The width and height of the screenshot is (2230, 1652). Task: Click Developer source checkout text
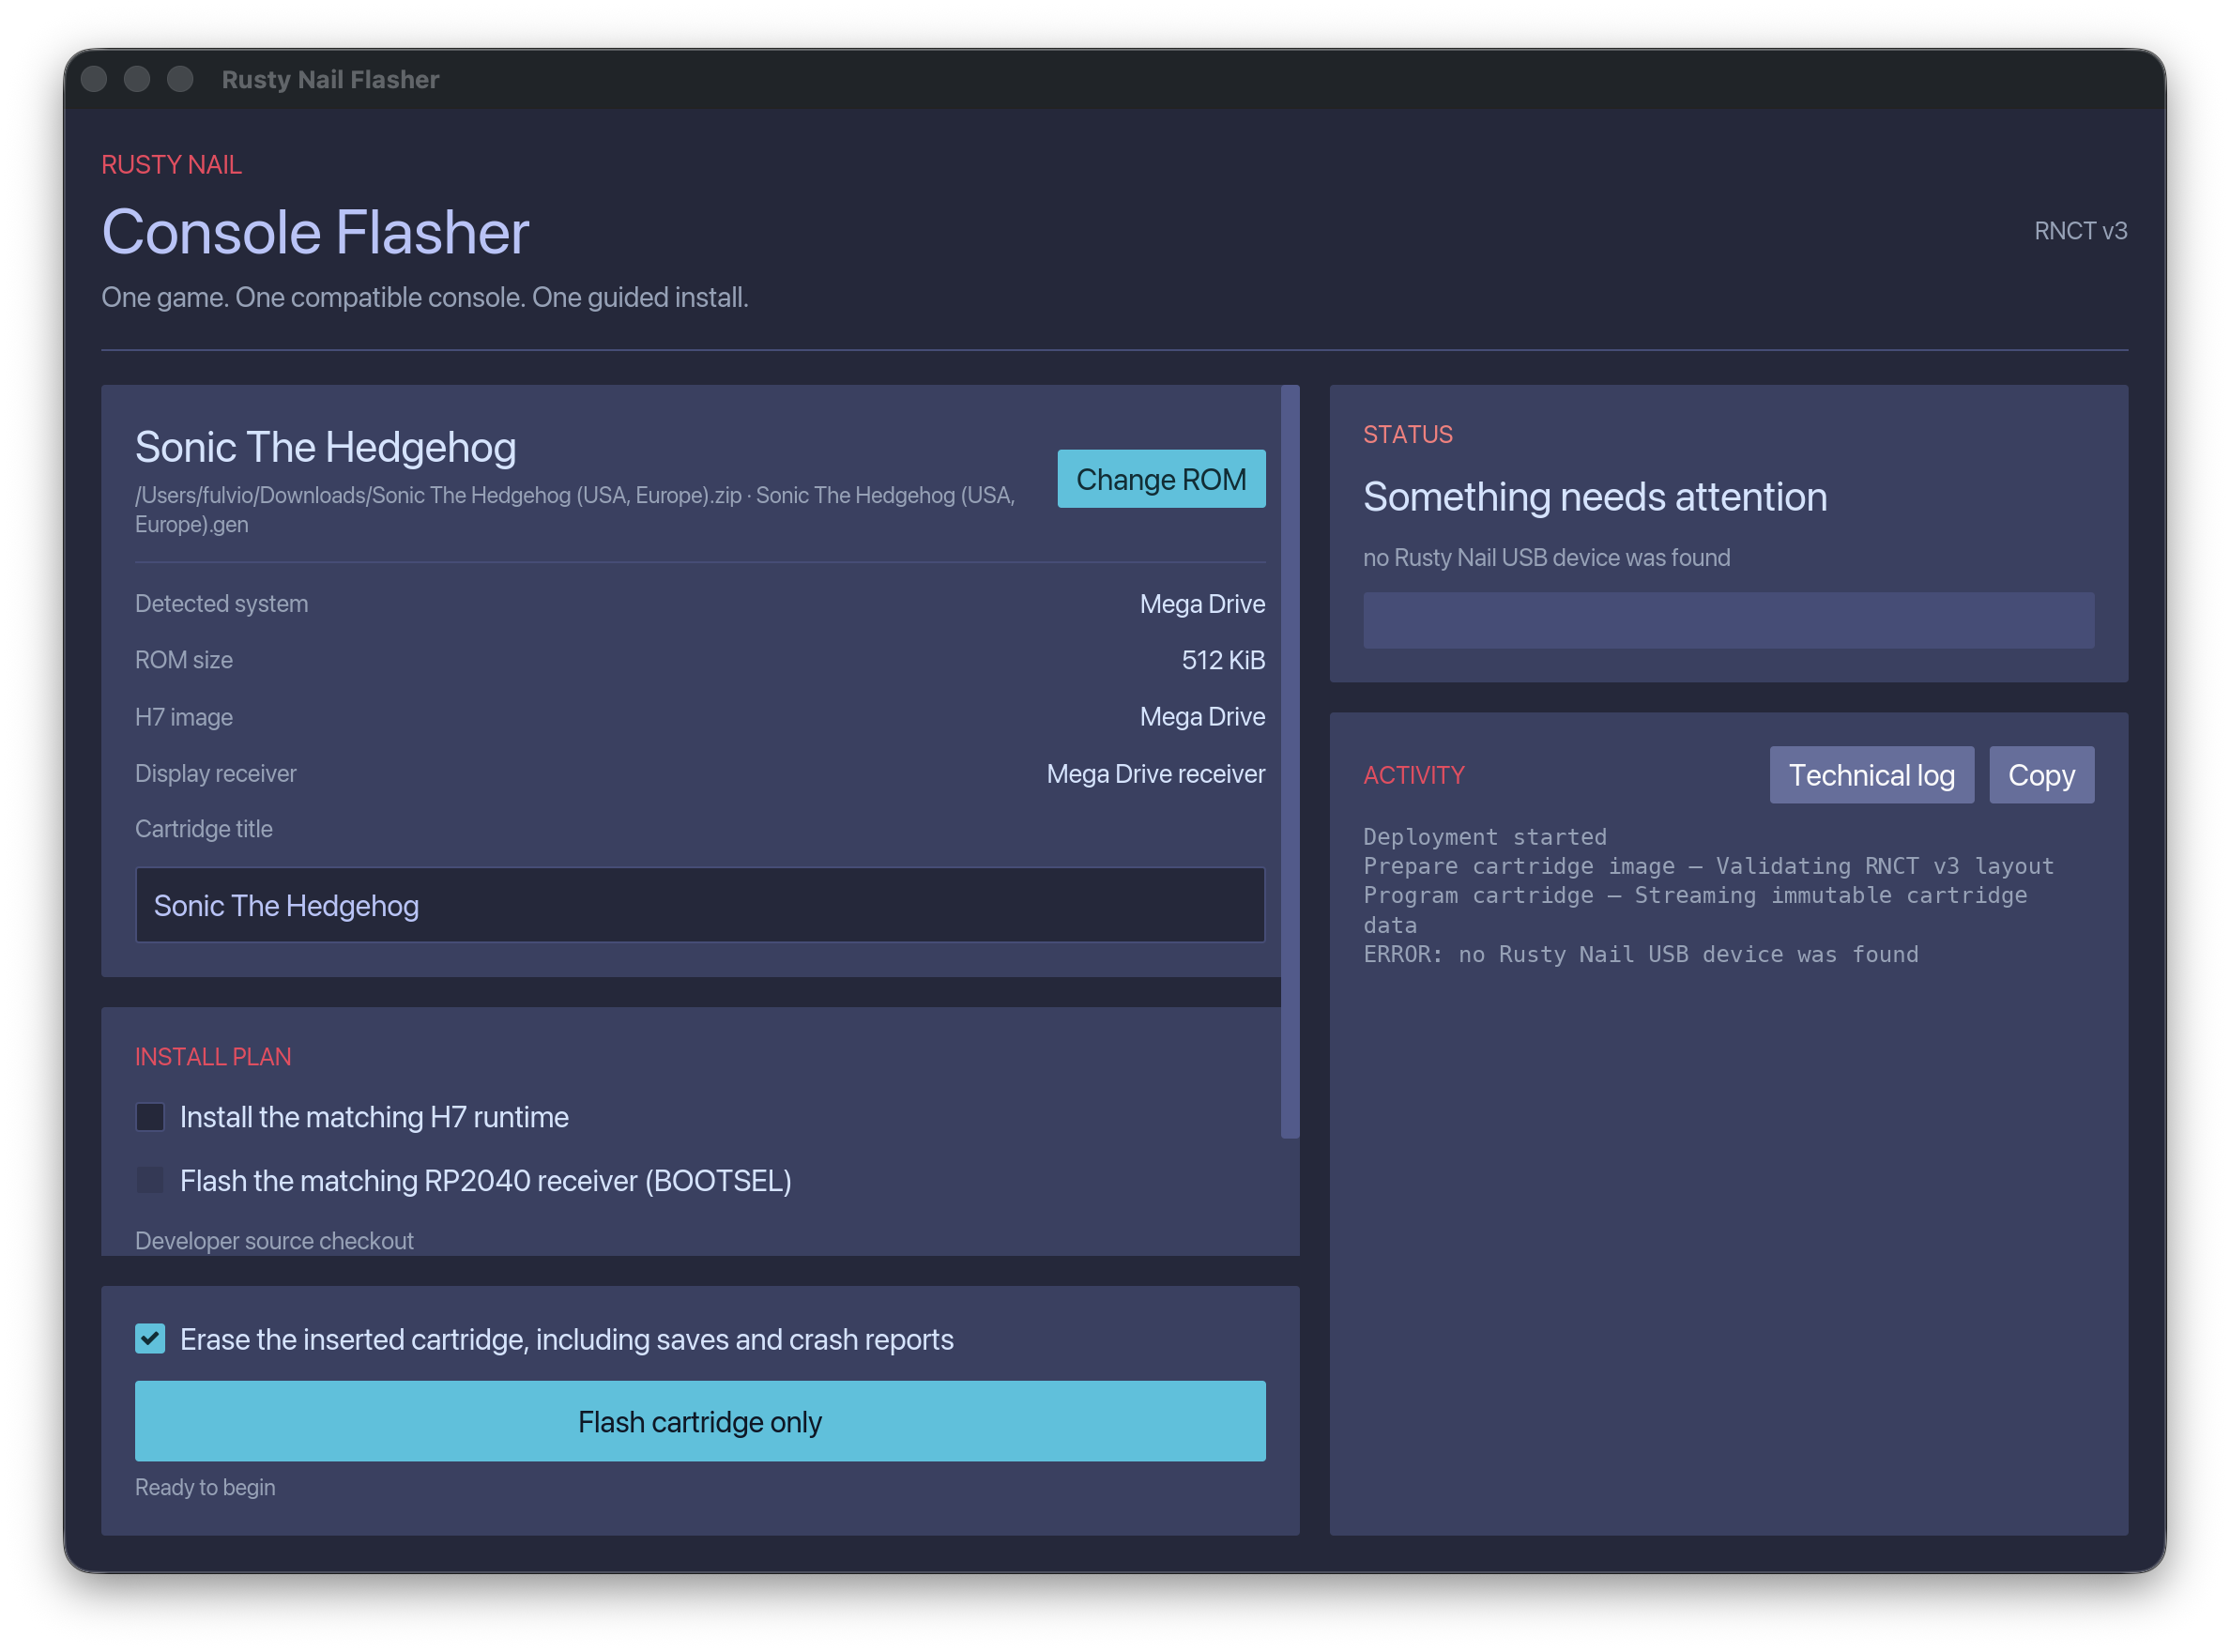[x=274, y=1240]
